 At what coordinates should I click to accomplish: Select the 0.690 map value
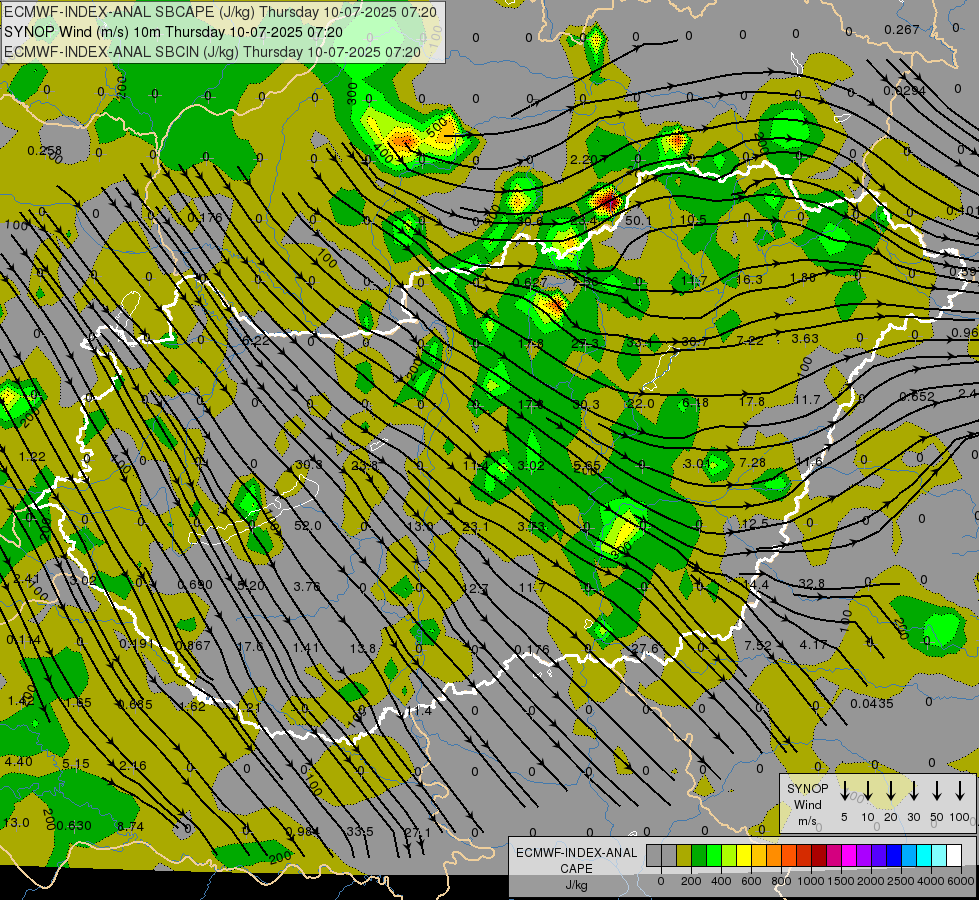[x=195, y=585]
